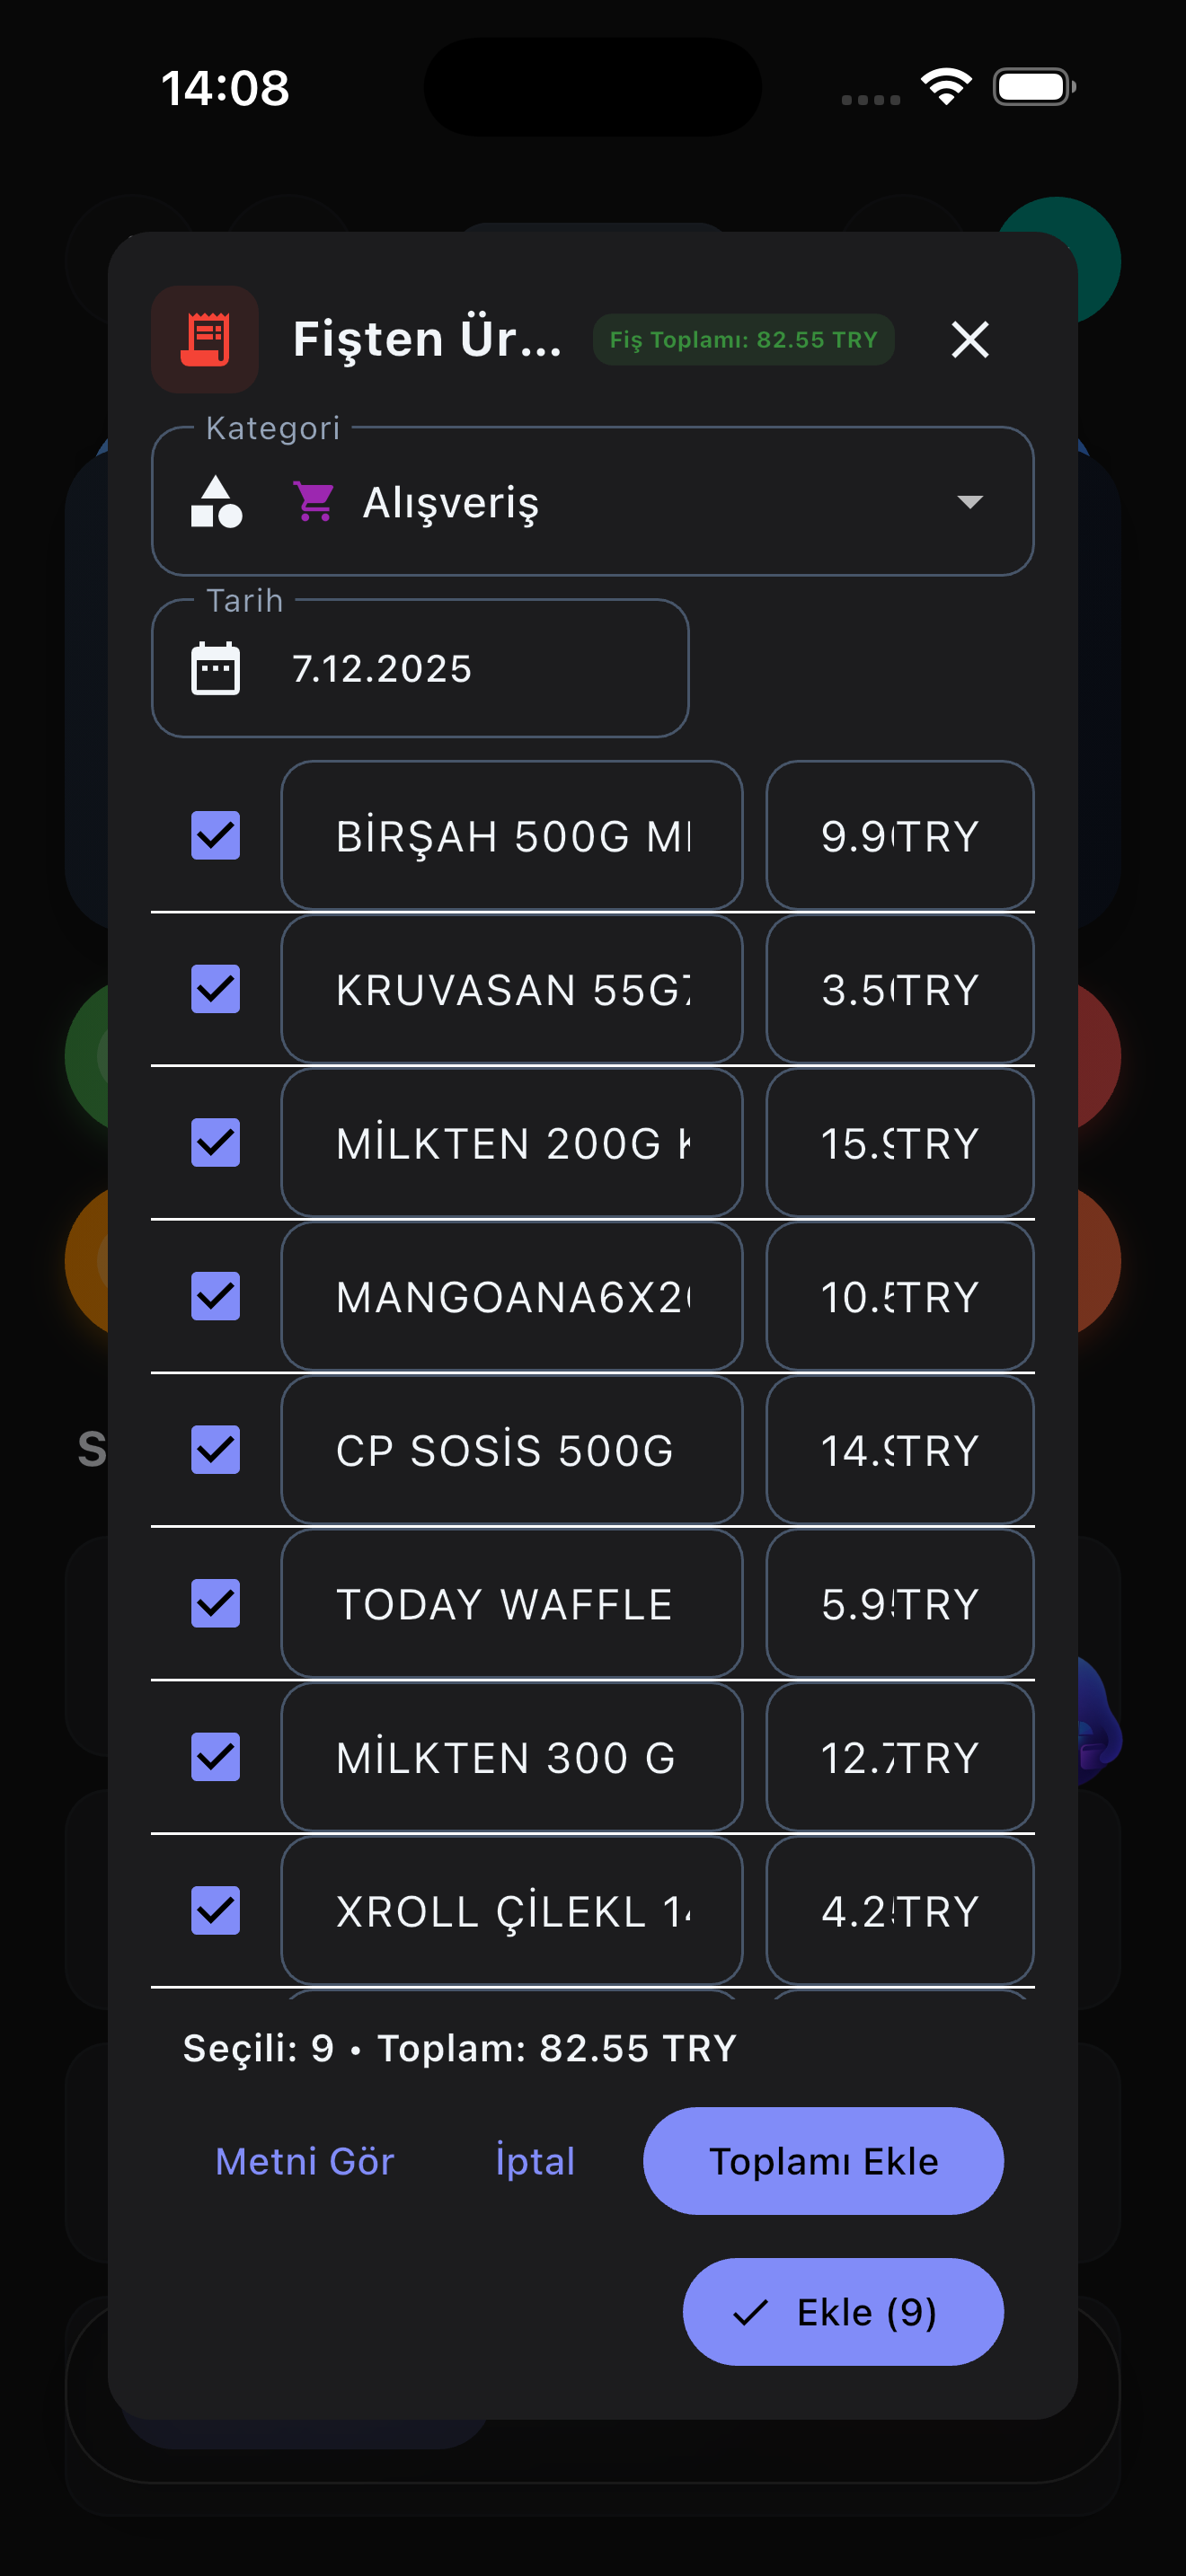Toggle the CP SOSİS 500G checkbox
The image size is (1186, 2576).
tap(216, 1450)
